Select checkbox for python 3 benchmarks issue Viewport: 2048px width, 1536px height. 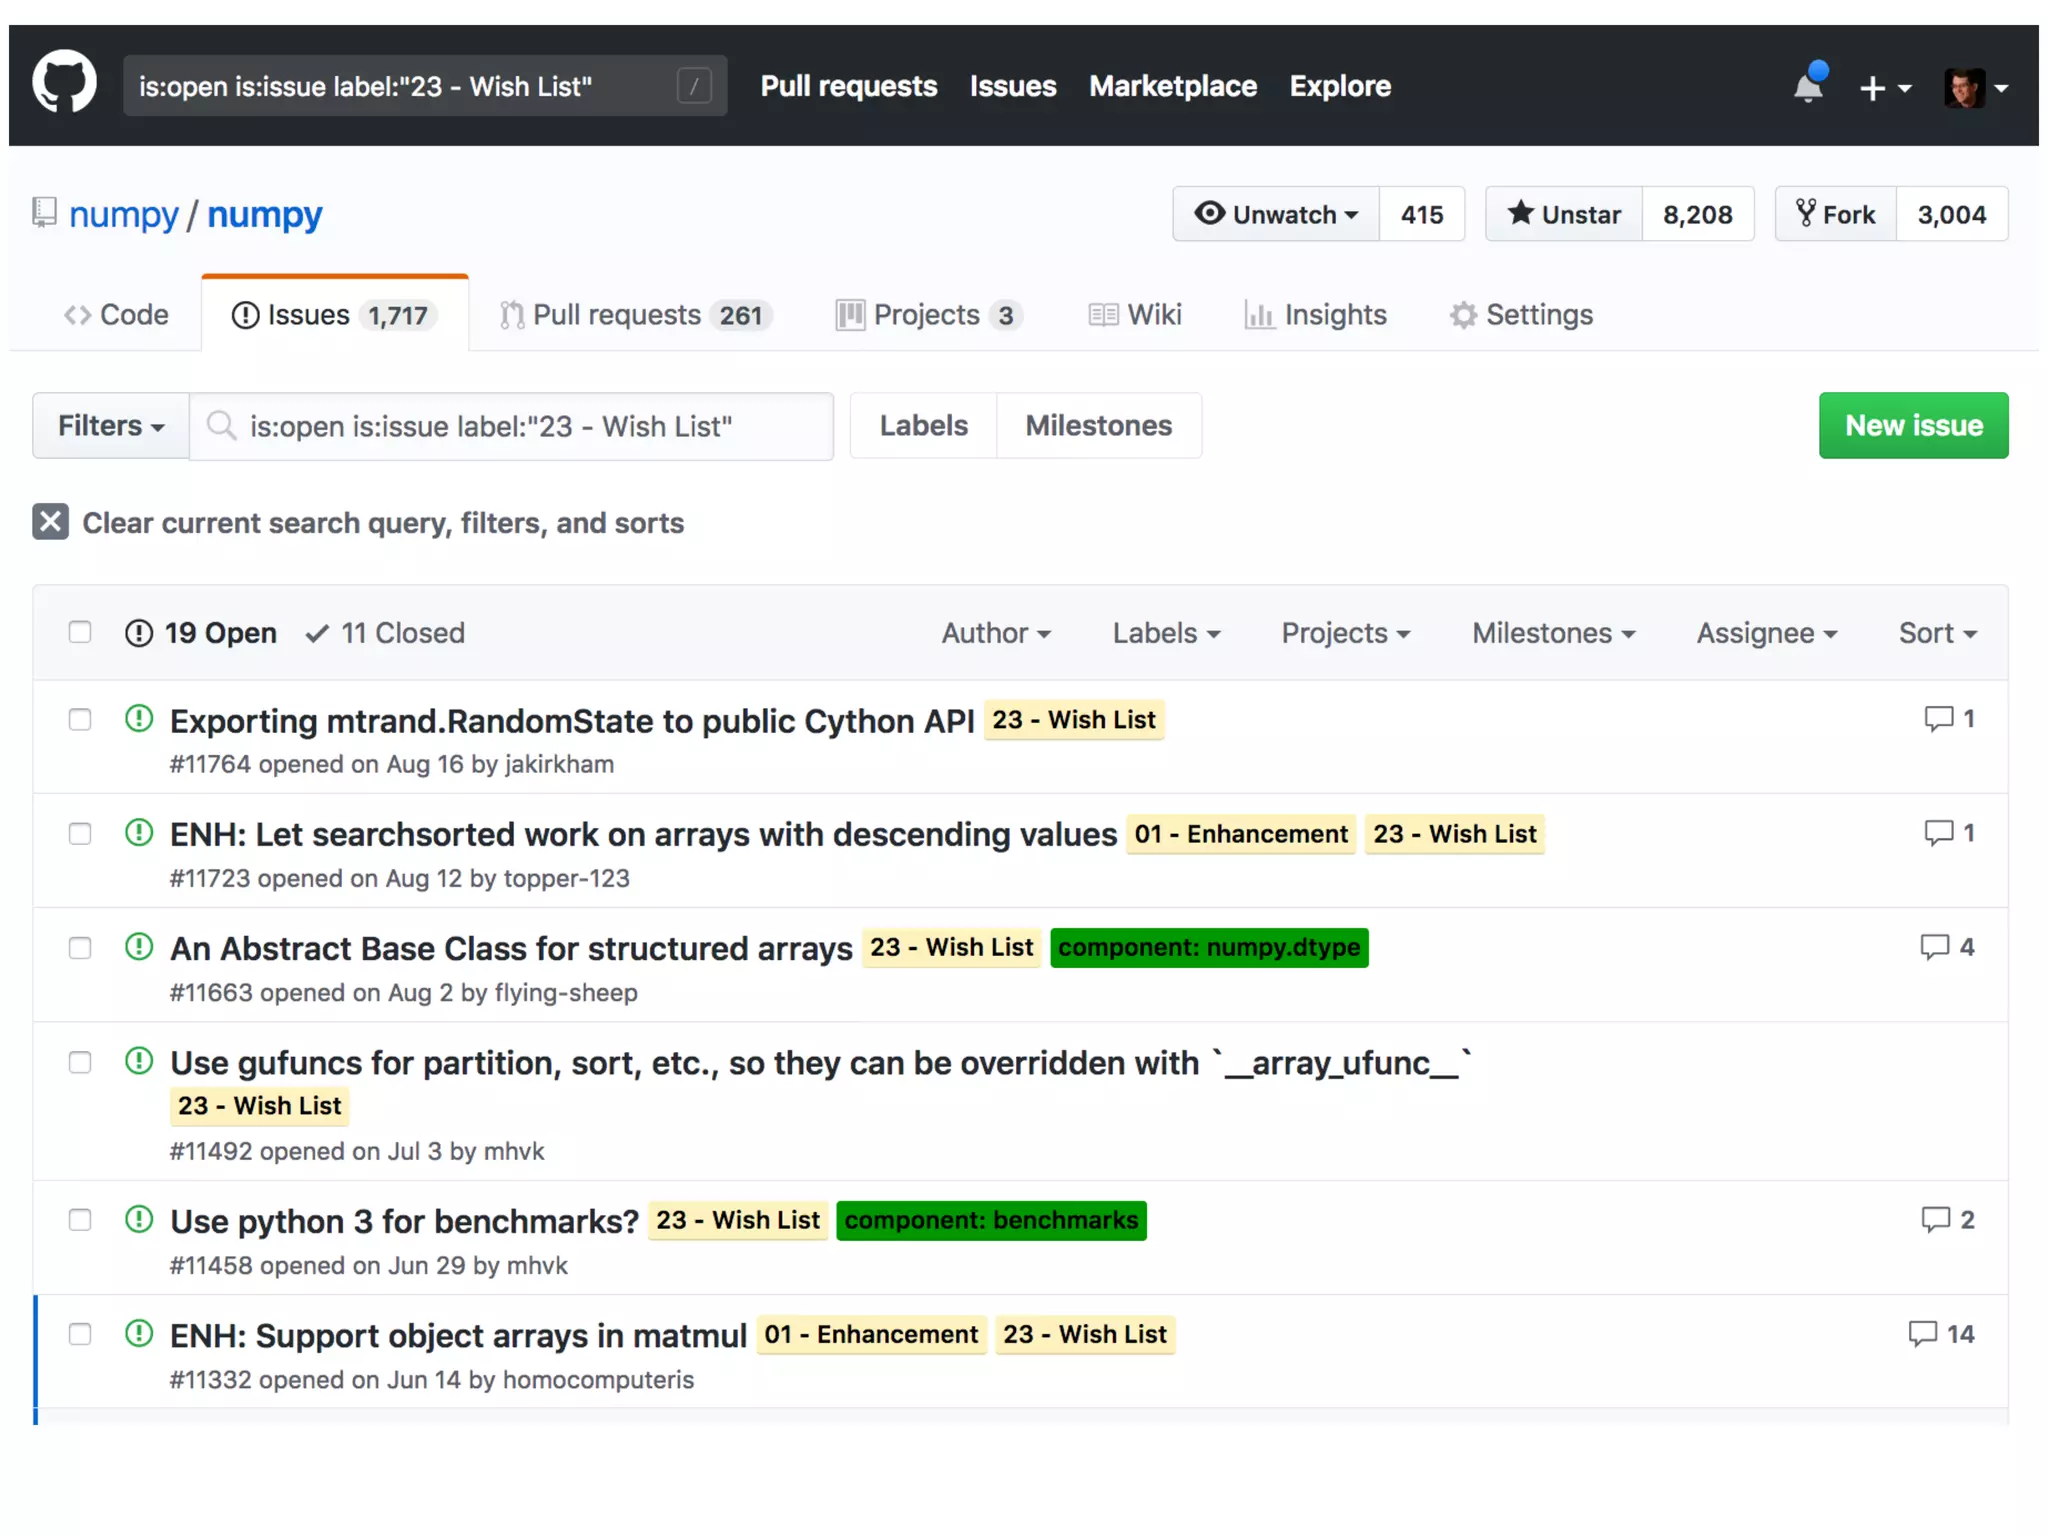click(x=80, y=1220)
